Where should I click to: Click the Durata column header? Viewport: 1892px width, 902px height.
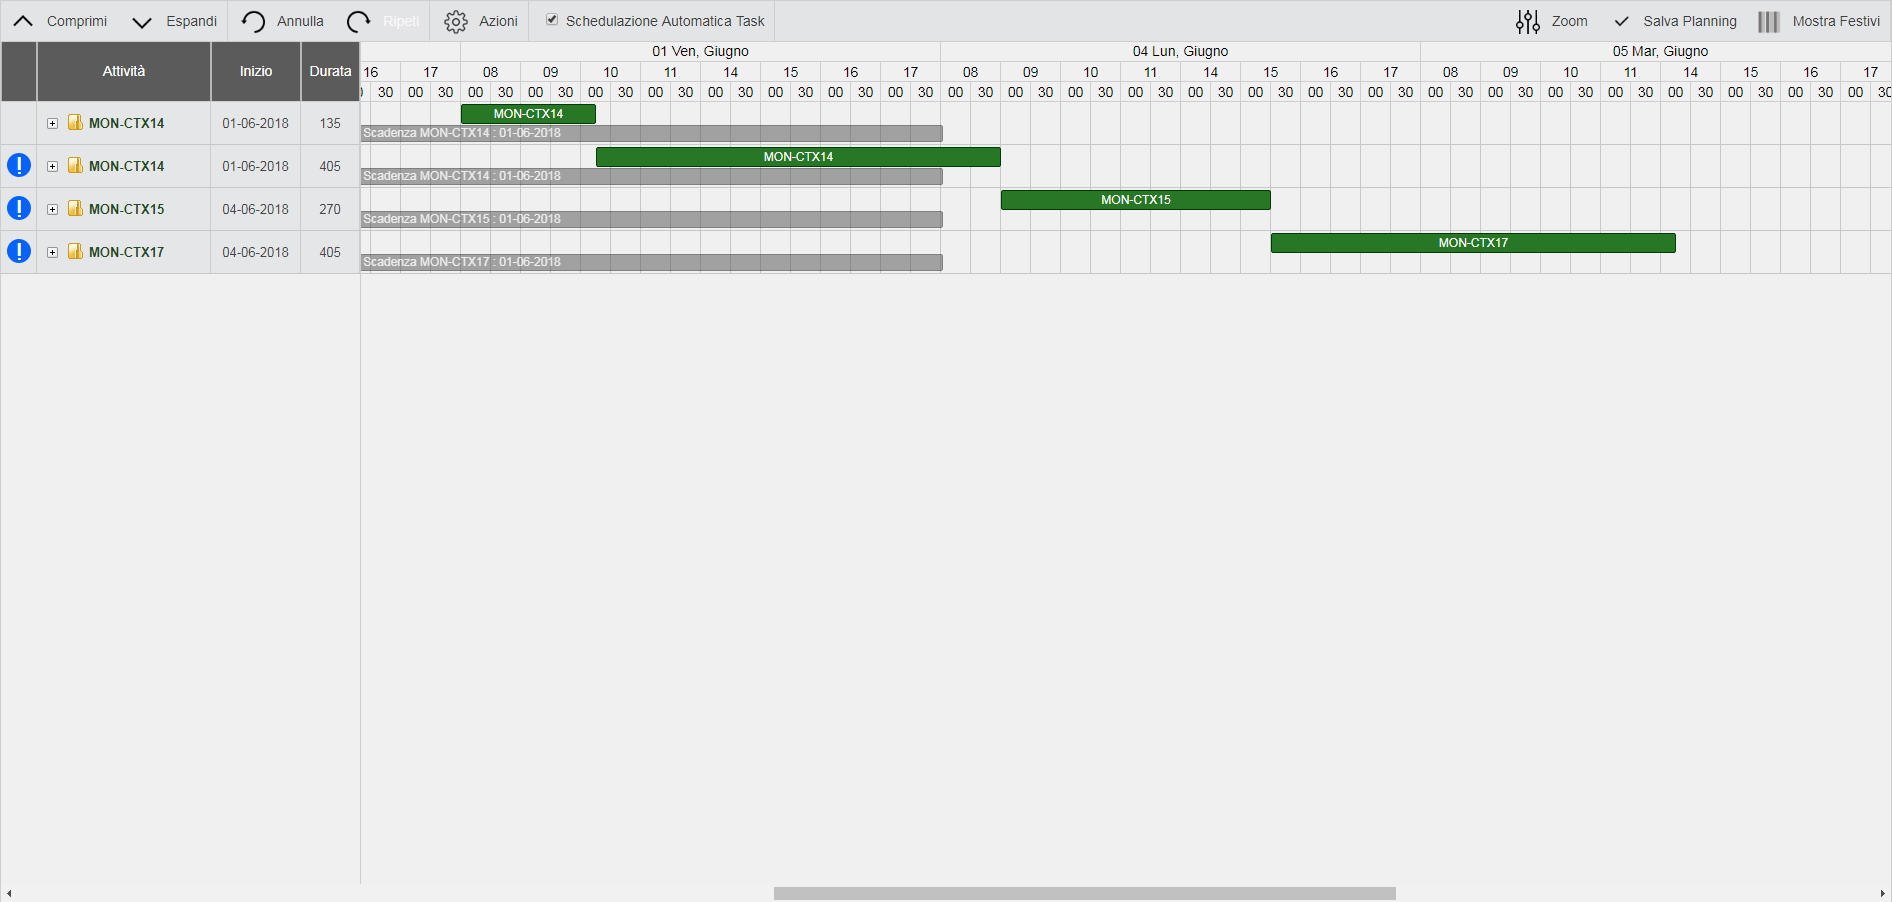pyautogui.click(x=330, y=71)
